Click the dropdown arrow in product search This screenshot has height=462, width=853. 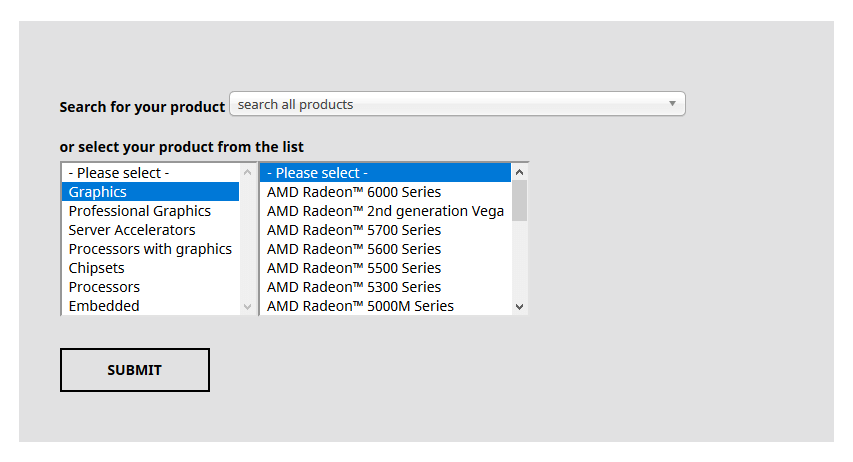[672, 104]
